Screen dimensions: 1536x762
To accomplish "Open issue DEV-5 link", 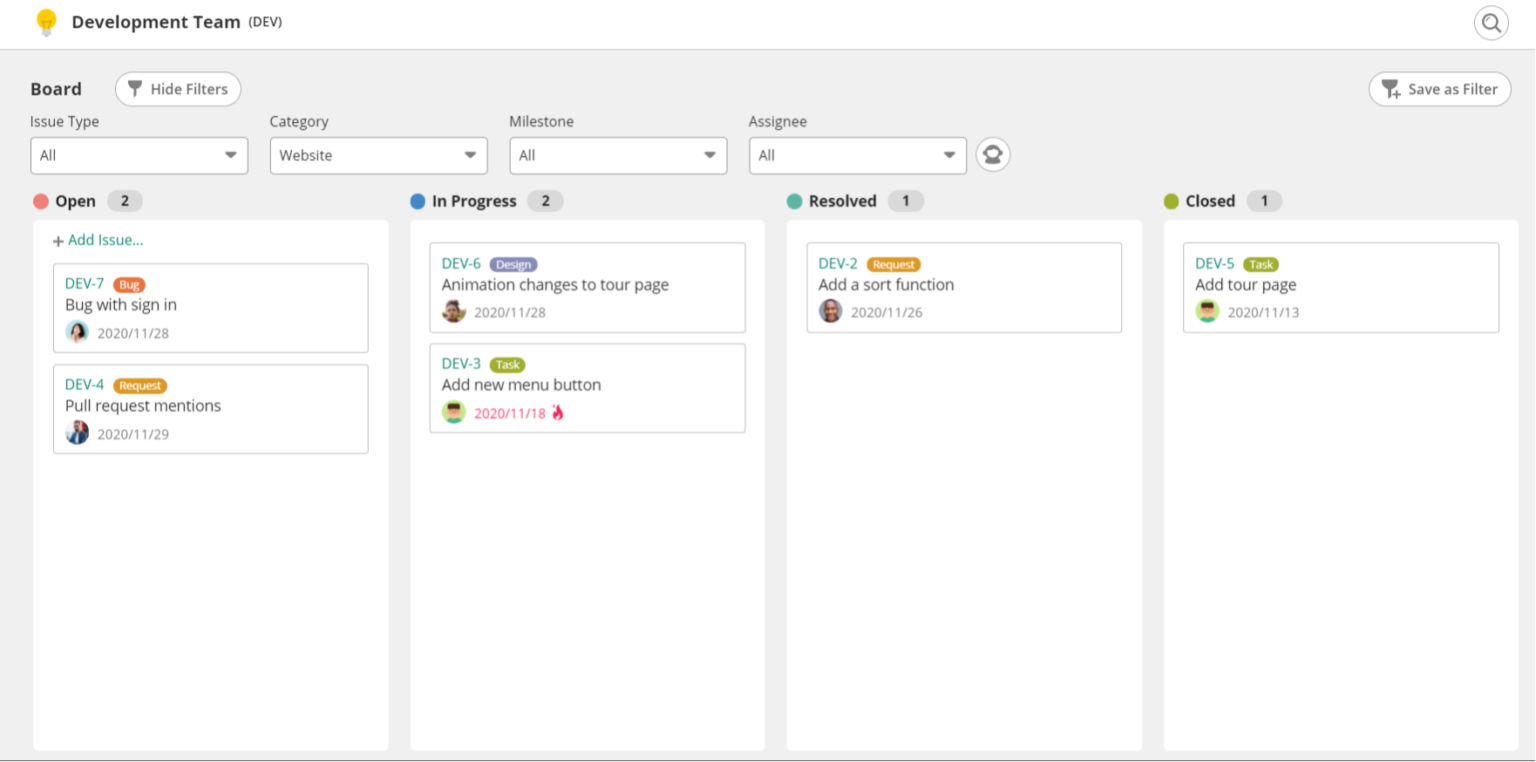I will [1215, 264].
